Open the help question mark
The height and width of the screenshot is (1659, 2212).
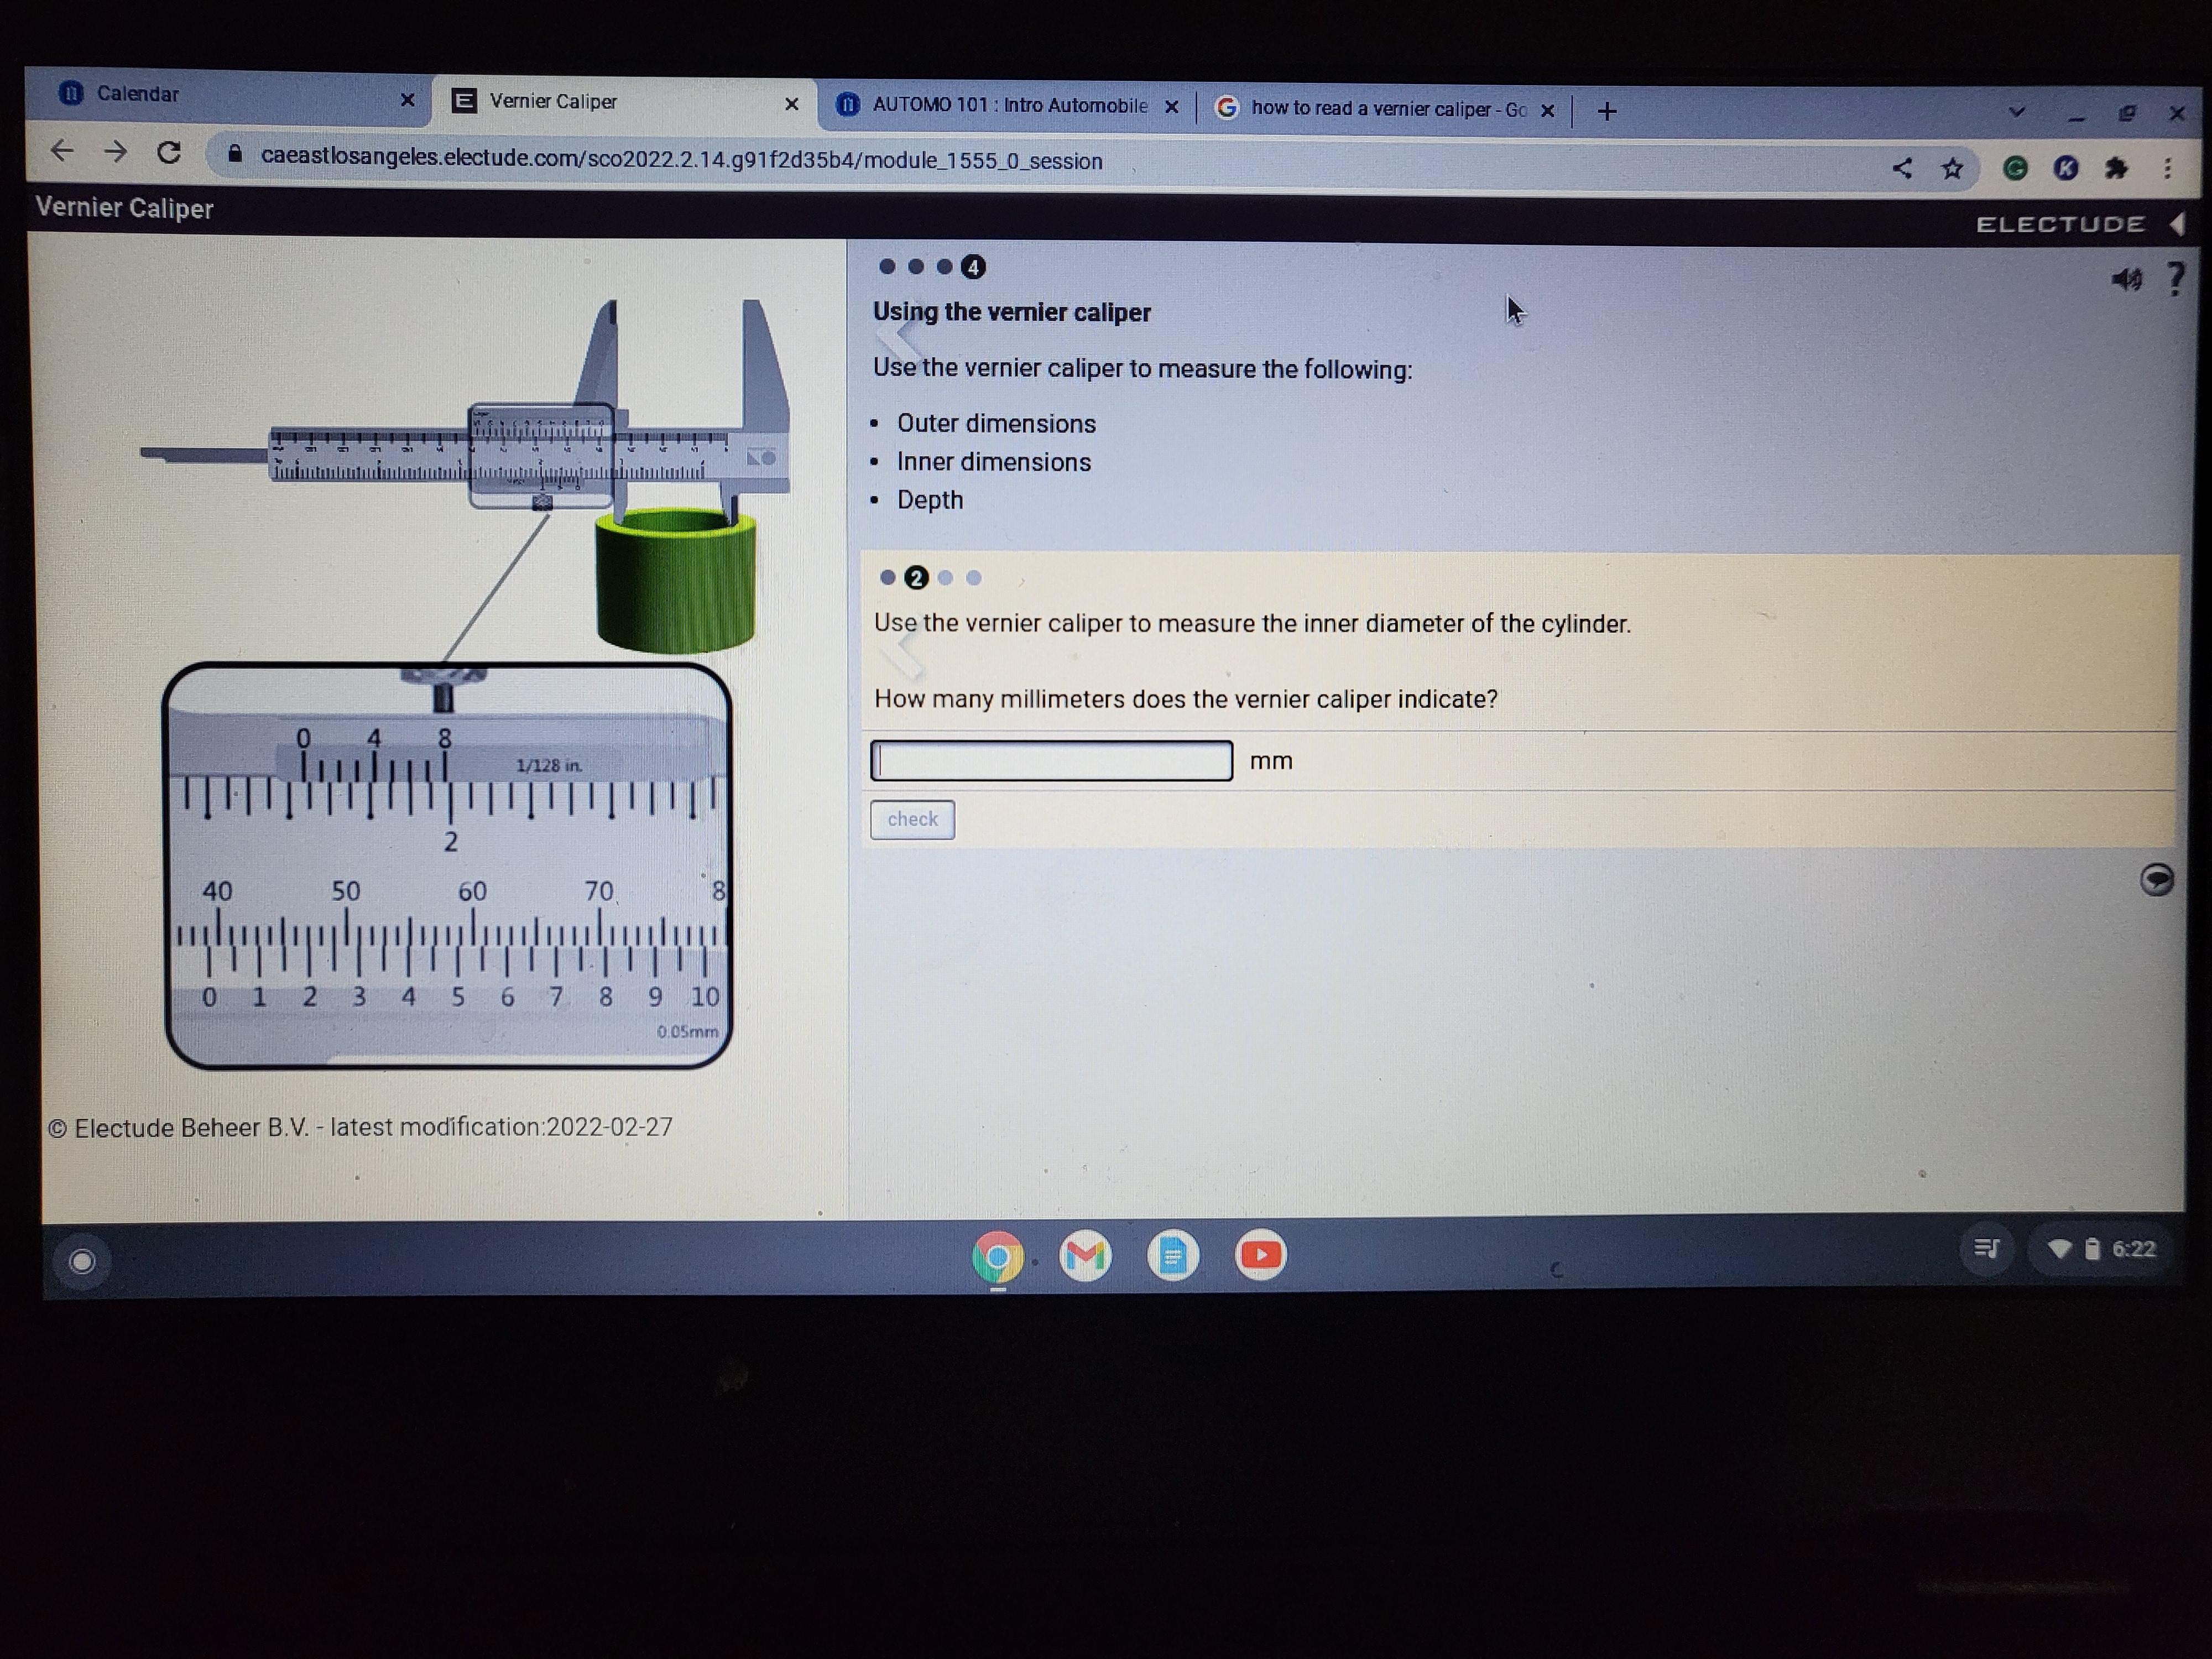pyautogui.click(x=2175, y=278)
